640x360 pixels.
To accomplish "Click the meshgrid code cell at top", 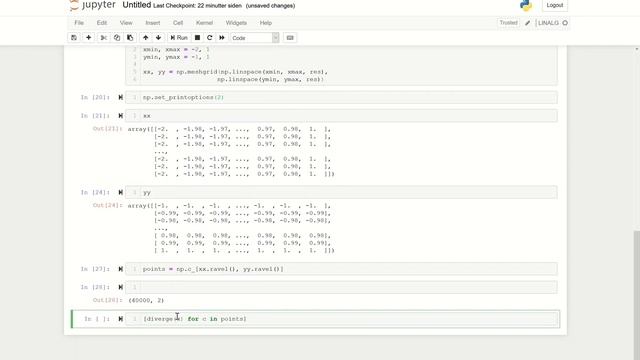I will pyautogui.click(x=341, y=65).
